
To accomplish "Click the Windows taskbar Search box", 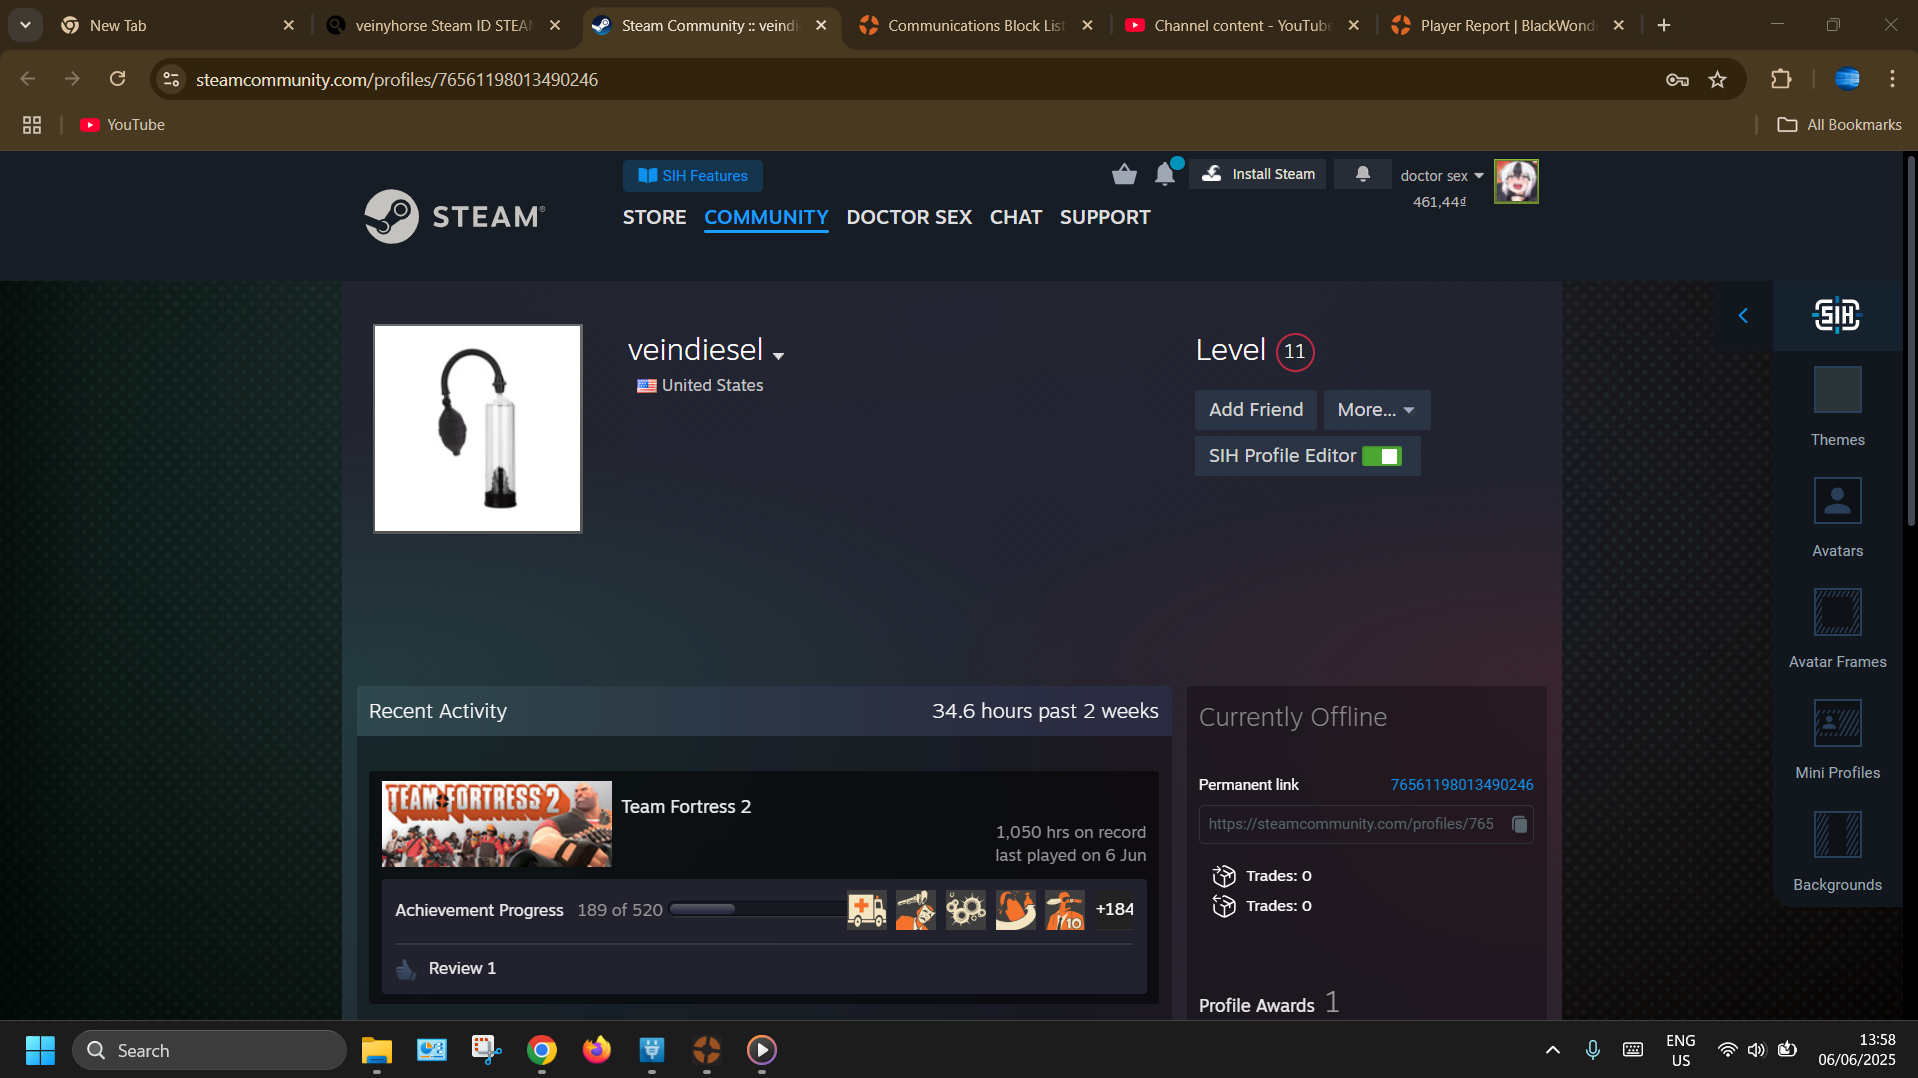I will [209, 1050].
